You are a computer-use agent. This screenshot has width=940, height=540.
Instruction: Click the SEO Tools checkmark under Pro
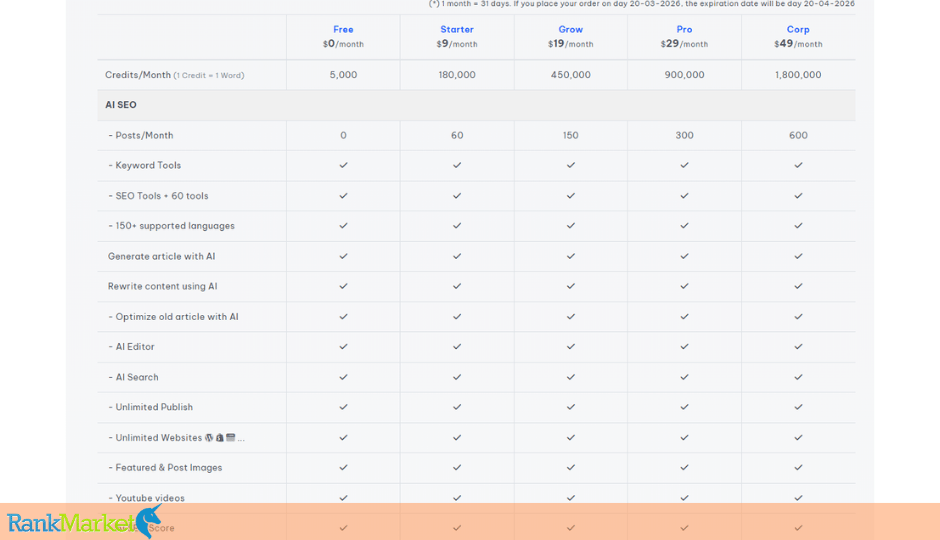[x=685, y=195]
